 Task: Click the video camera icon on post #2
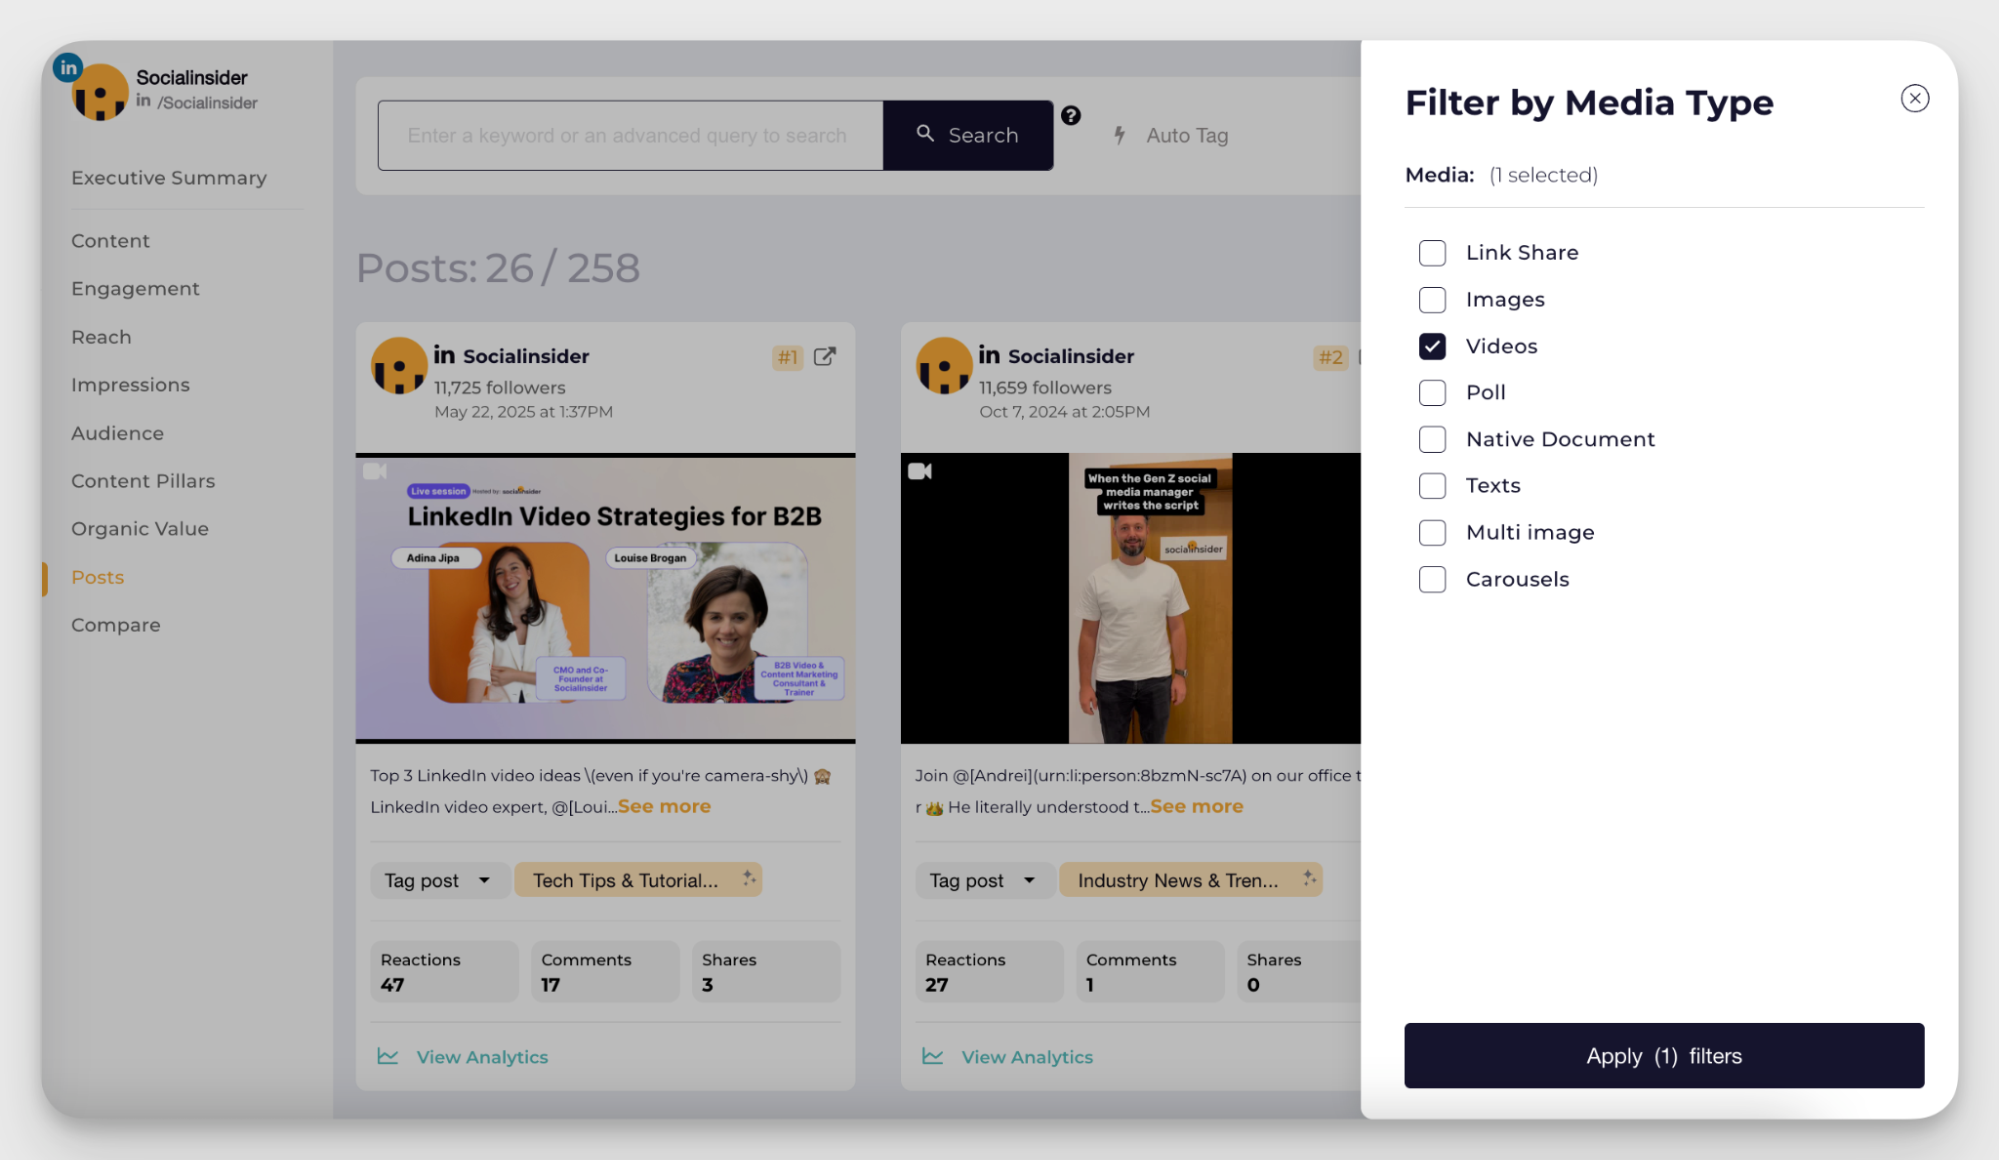(920, 471)
